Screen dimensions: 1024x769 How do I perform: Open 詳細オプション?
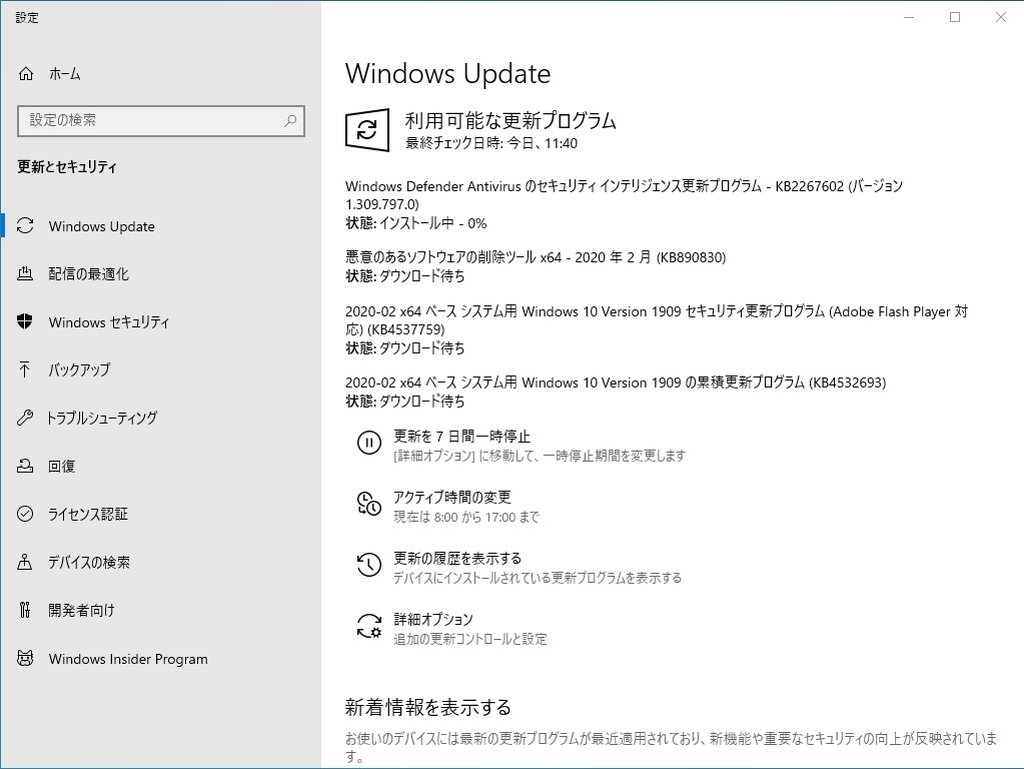tap(452, 627)
